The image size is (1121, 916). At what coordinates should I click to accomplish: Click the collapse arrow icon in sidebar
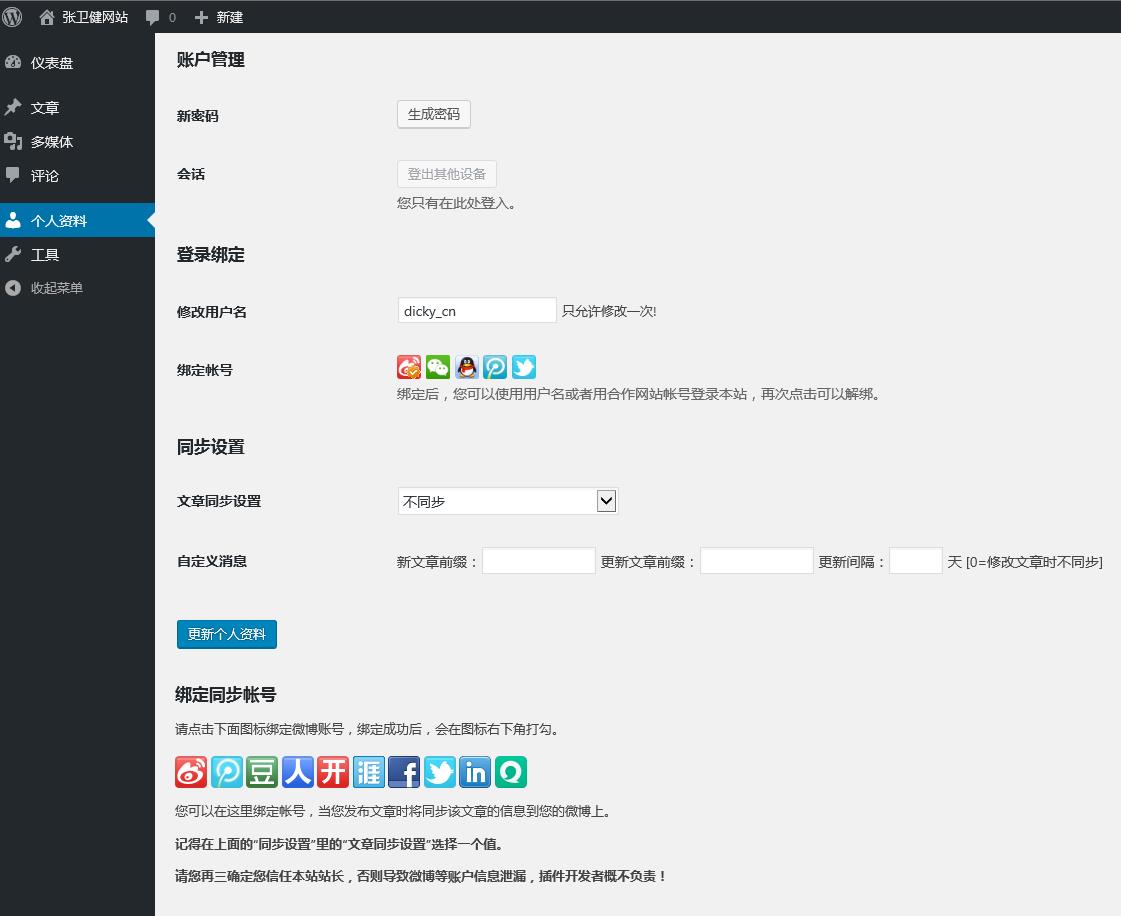click(13, 287)
